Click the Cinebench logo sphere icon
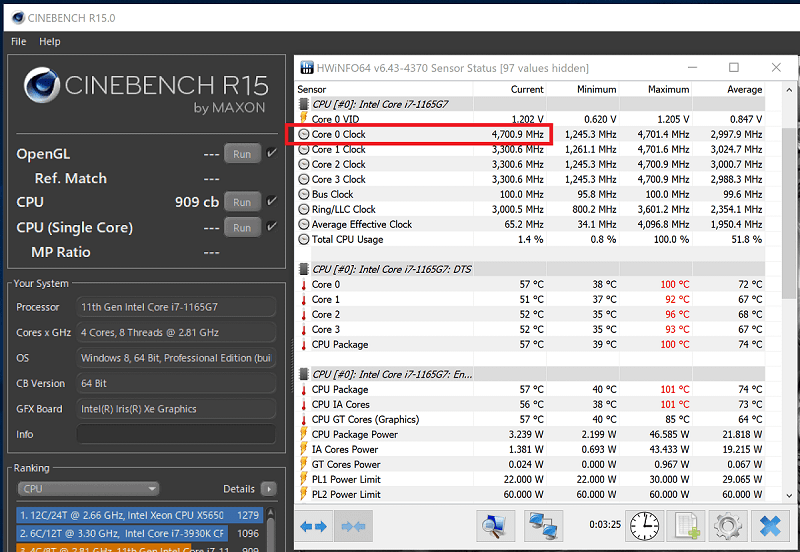The image size is (800, 552). pyautogui.click(x=41, y=85)
